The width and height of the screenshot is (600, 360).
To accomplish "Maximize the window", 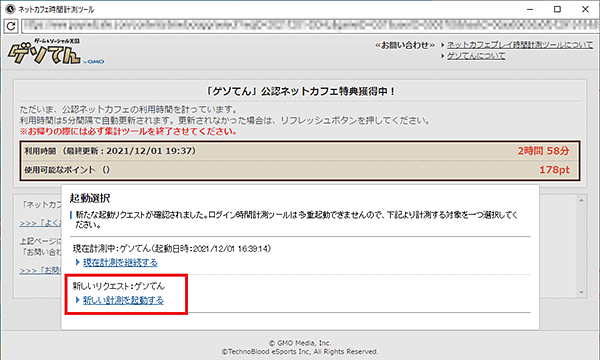I will 558,9.
